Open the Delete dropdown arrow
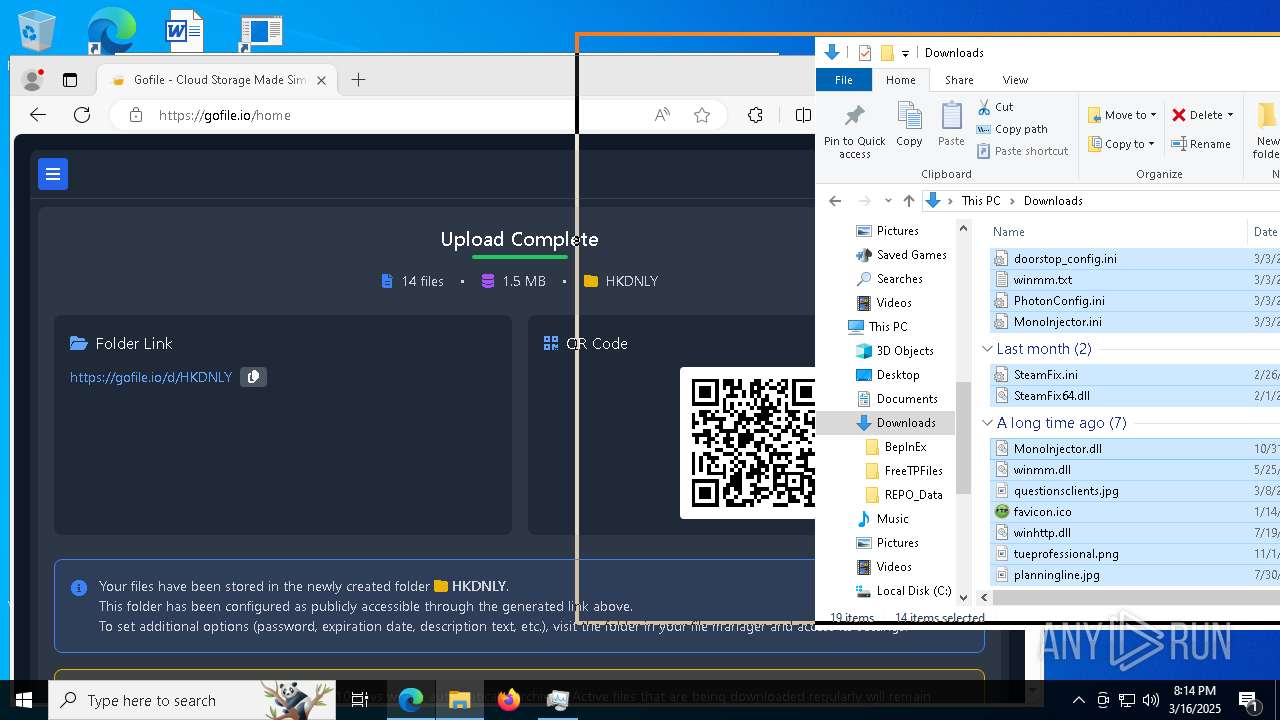 (x=1230, y=115)
